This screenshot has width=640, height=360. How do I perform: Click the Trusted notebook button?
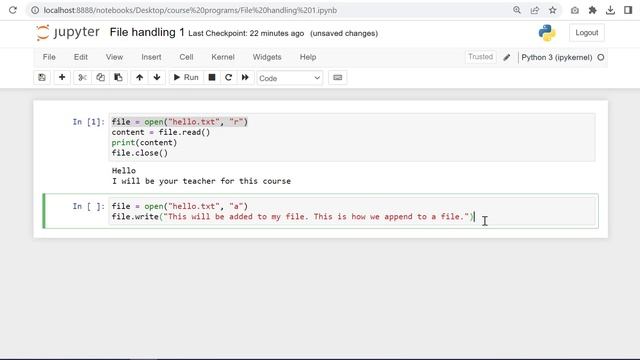(480, 57)
